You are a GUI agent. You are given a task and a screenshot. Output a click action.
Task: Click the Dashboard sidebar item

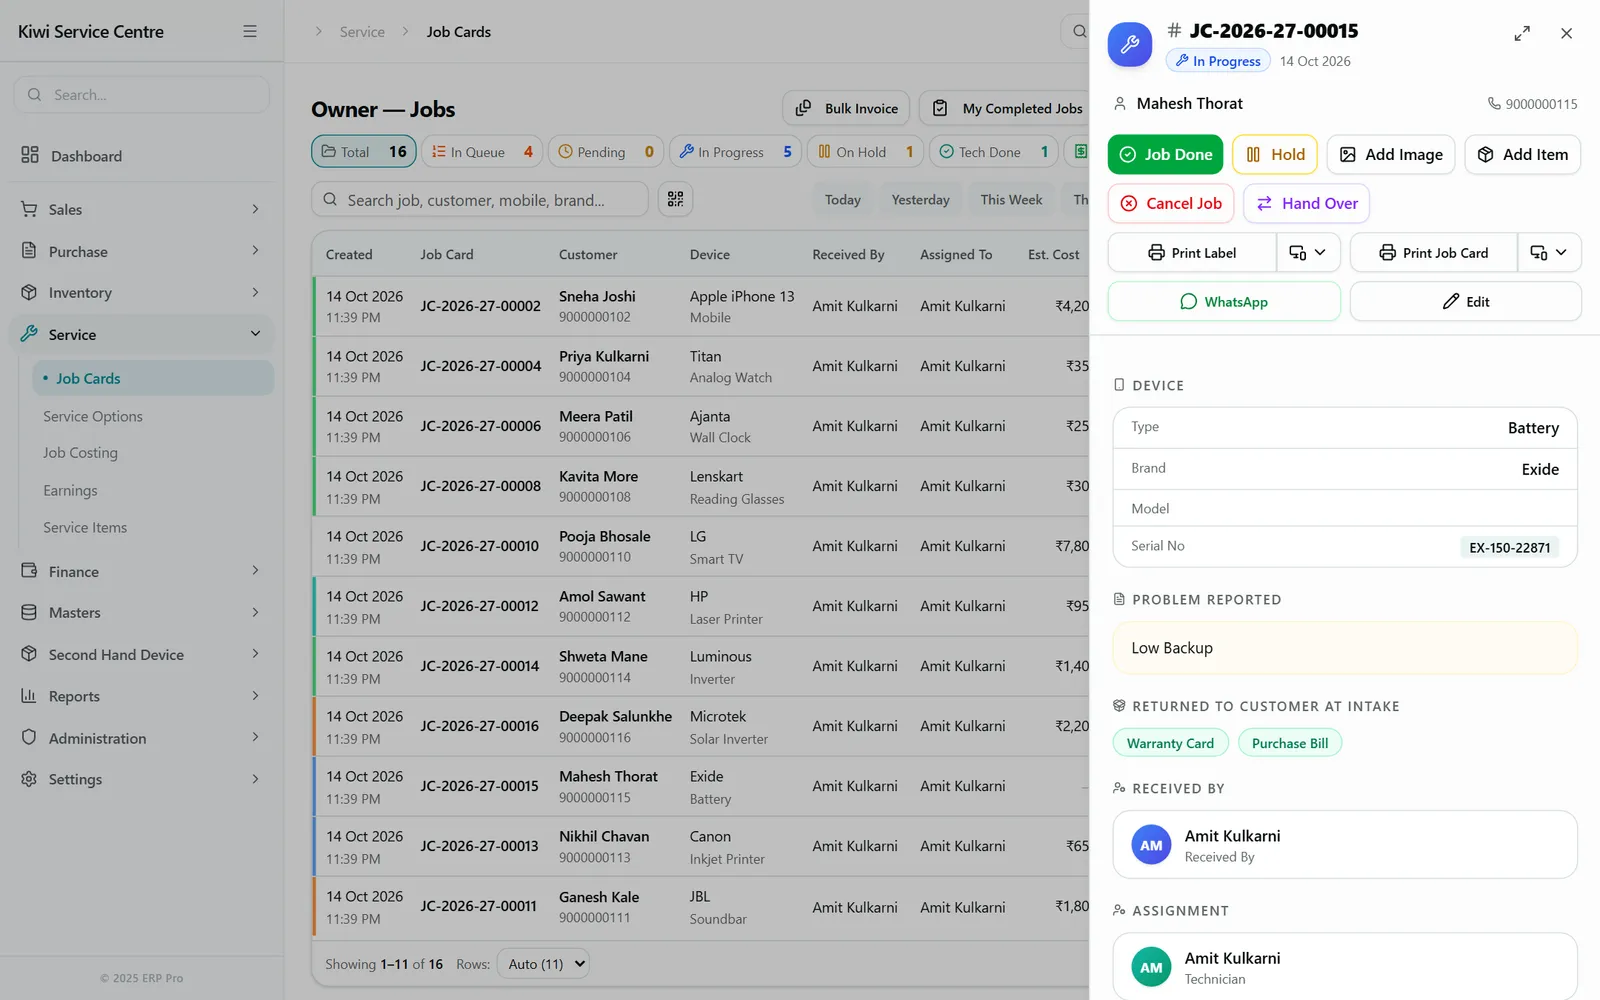(142, 156)
